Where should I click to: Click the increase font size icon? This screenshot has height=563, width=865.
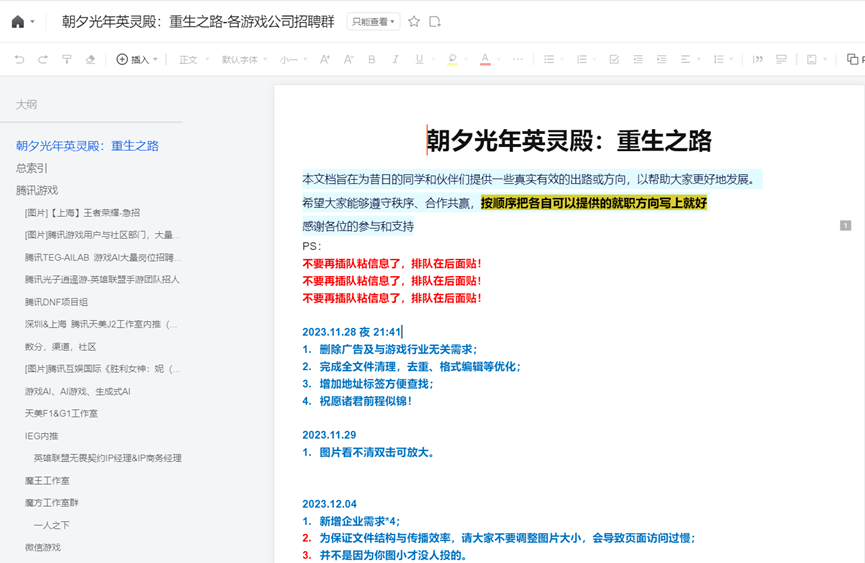324,60
